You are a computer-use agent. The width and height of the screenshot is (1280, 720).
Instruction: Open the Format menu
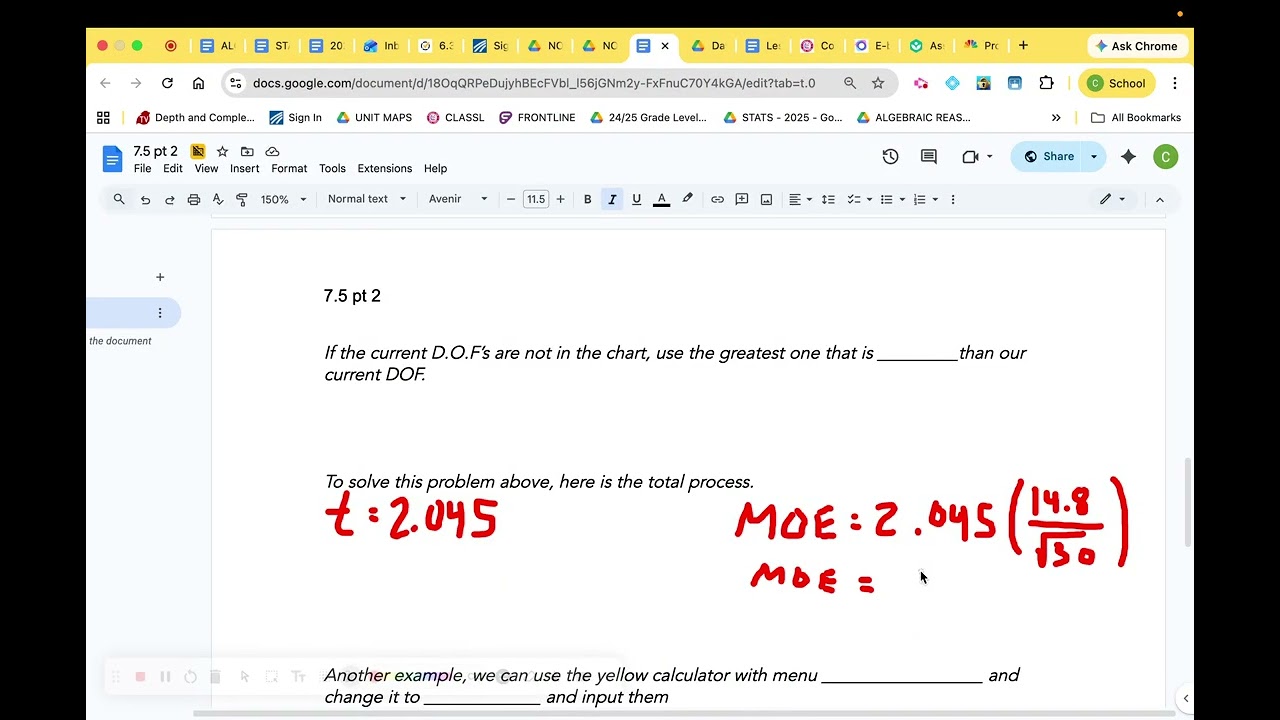tap(289, 168)
